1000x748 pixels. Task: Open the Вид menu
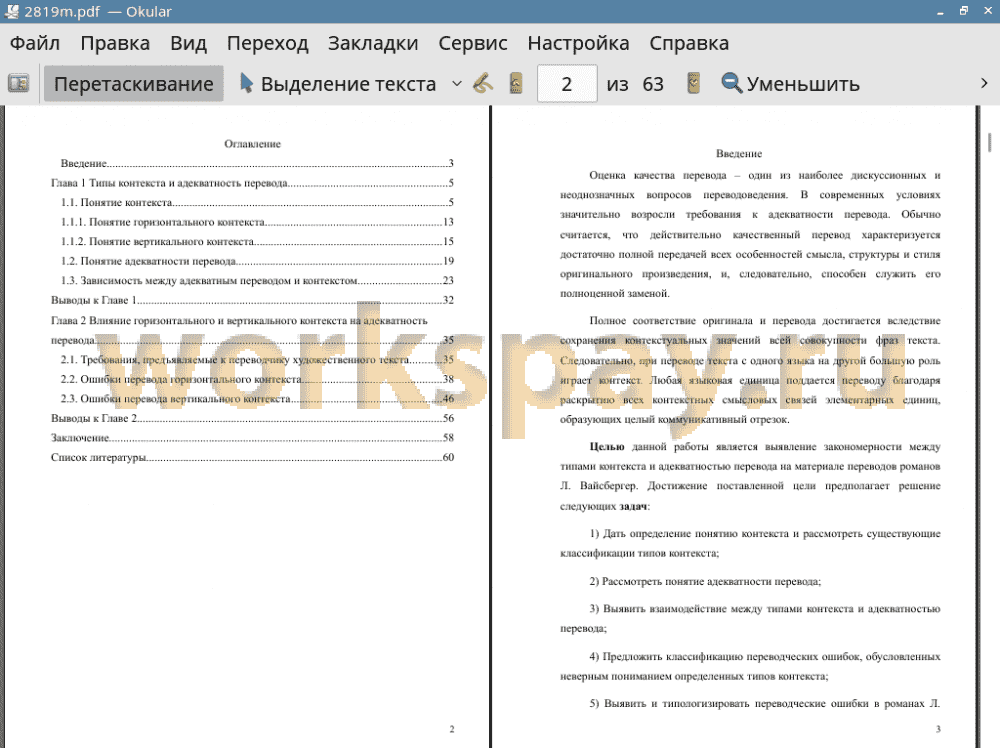pyautogui.click(x=188, y=43)
